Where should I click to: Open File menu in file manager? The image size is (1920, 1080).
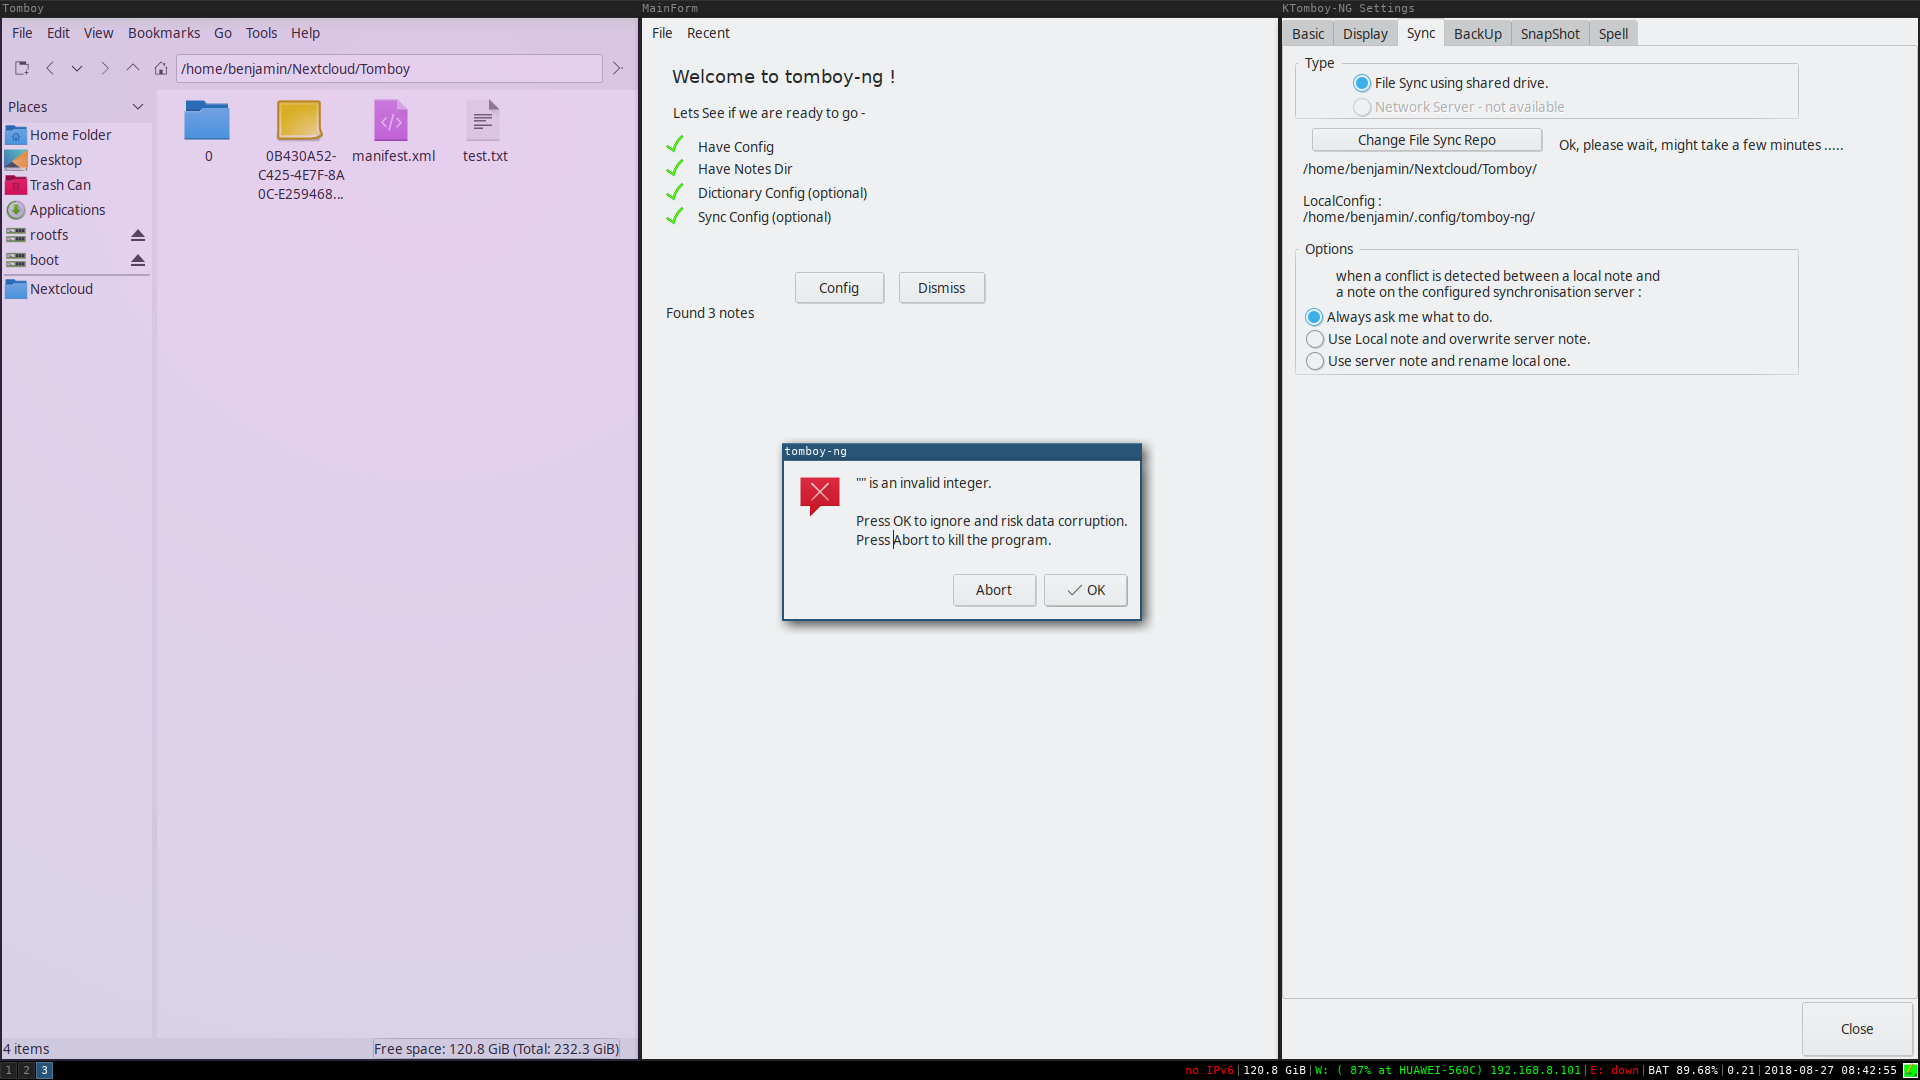coord(22,33)
